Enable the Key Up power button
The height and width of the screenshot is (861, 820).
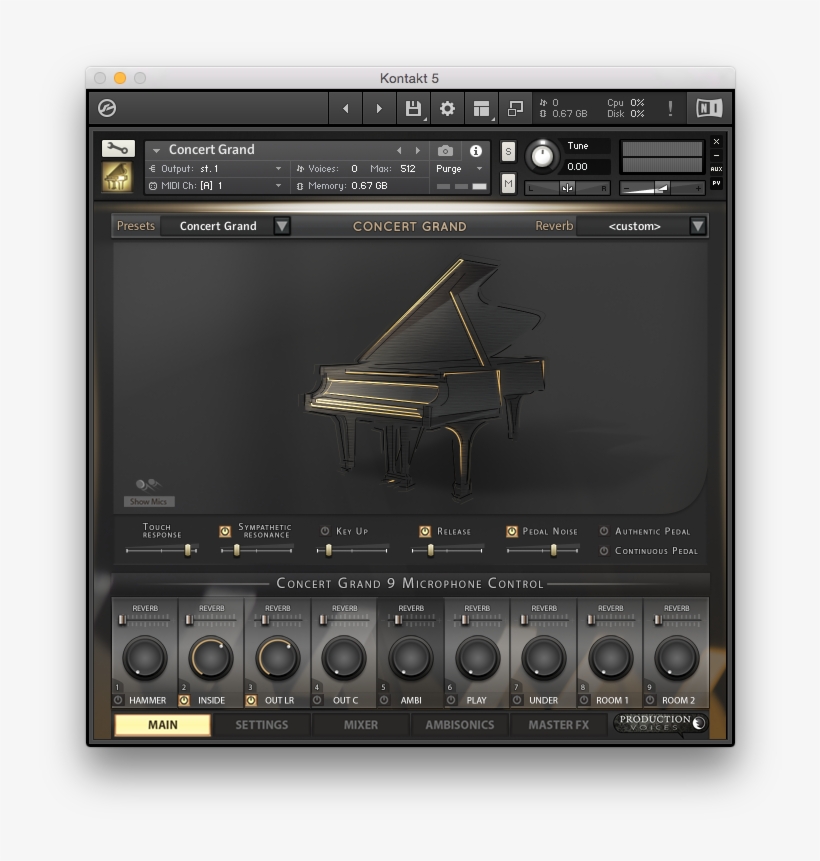(325, 531)
